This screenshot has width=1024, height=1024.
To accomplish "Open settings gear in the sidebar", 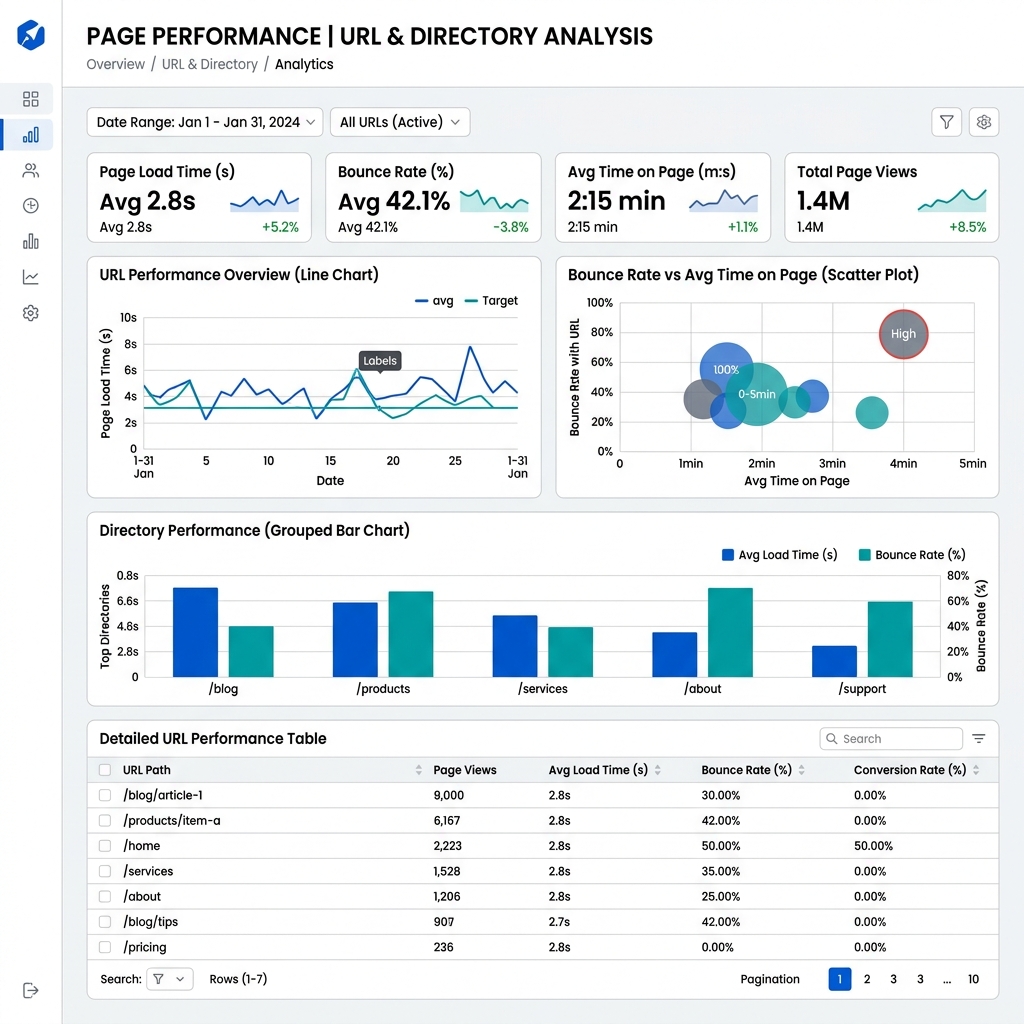I will coord(31,313).
